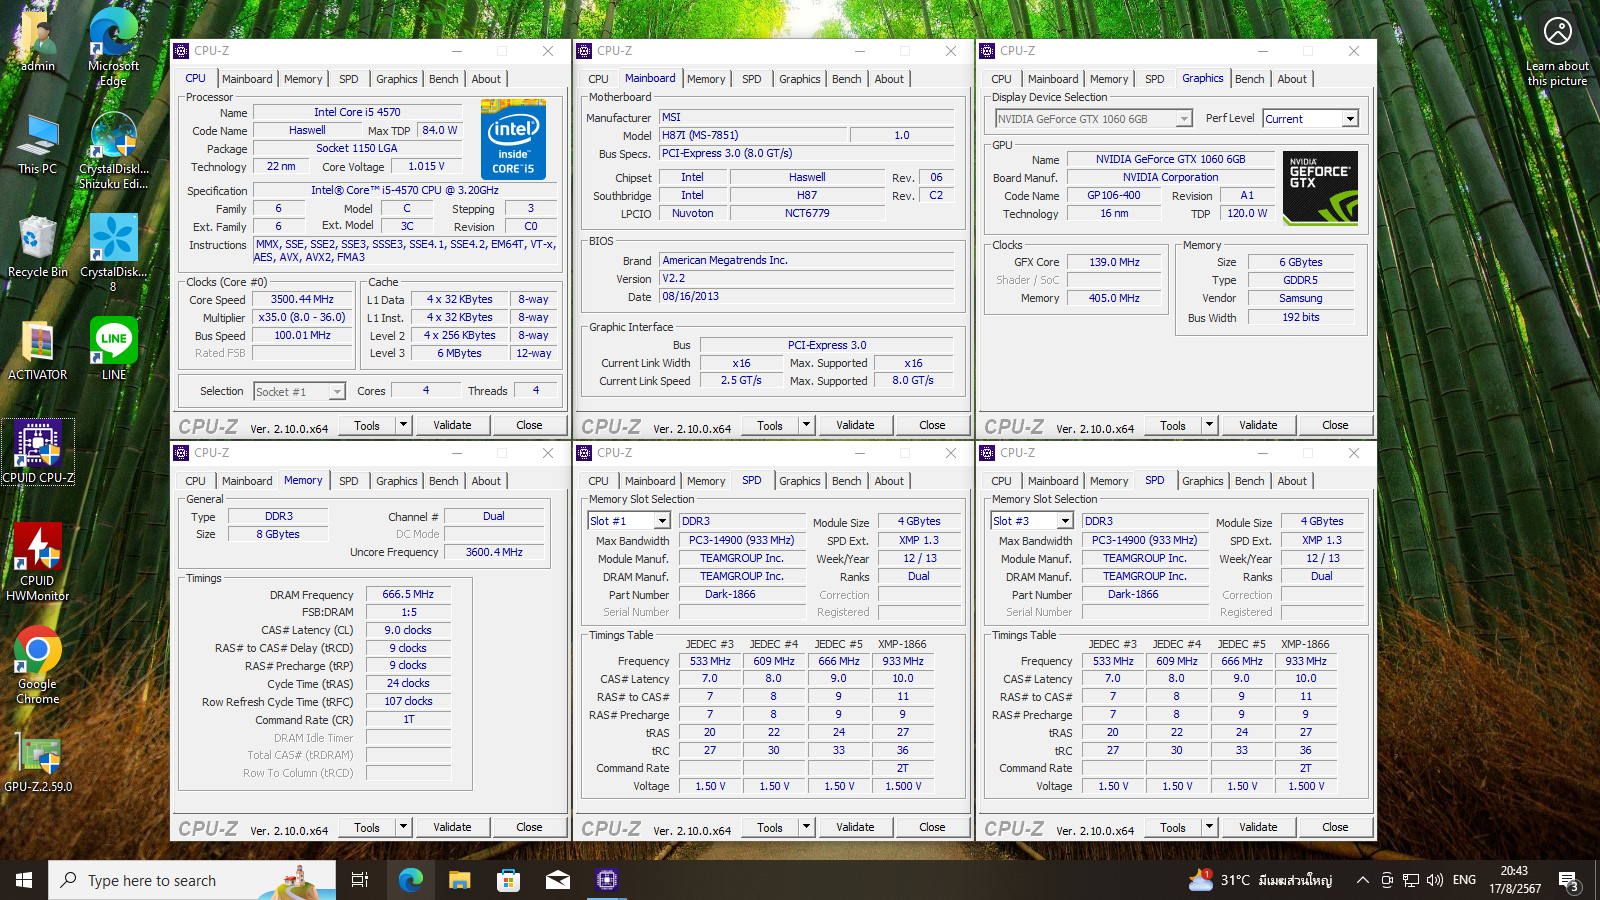Select the Recycle Bin desktop icon
This screenshot has width=1600, height=900.
[x=38, y=247]
